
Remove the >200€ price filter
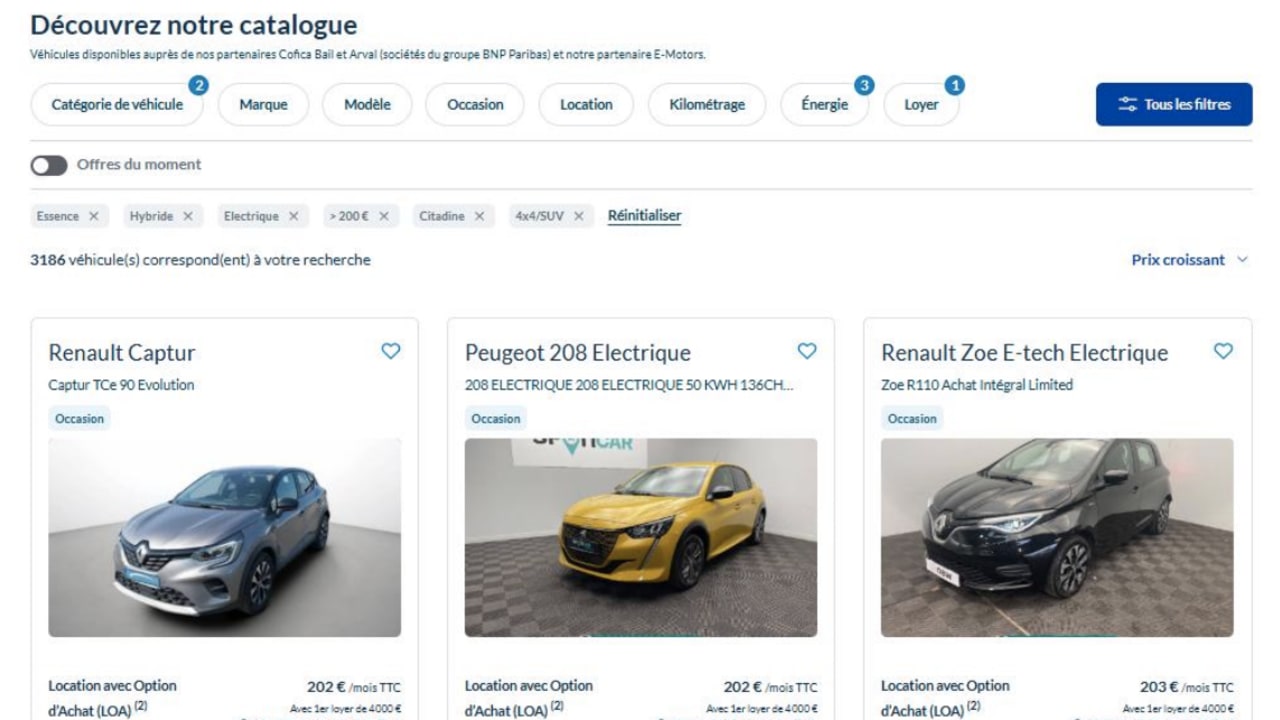[386, 215]
